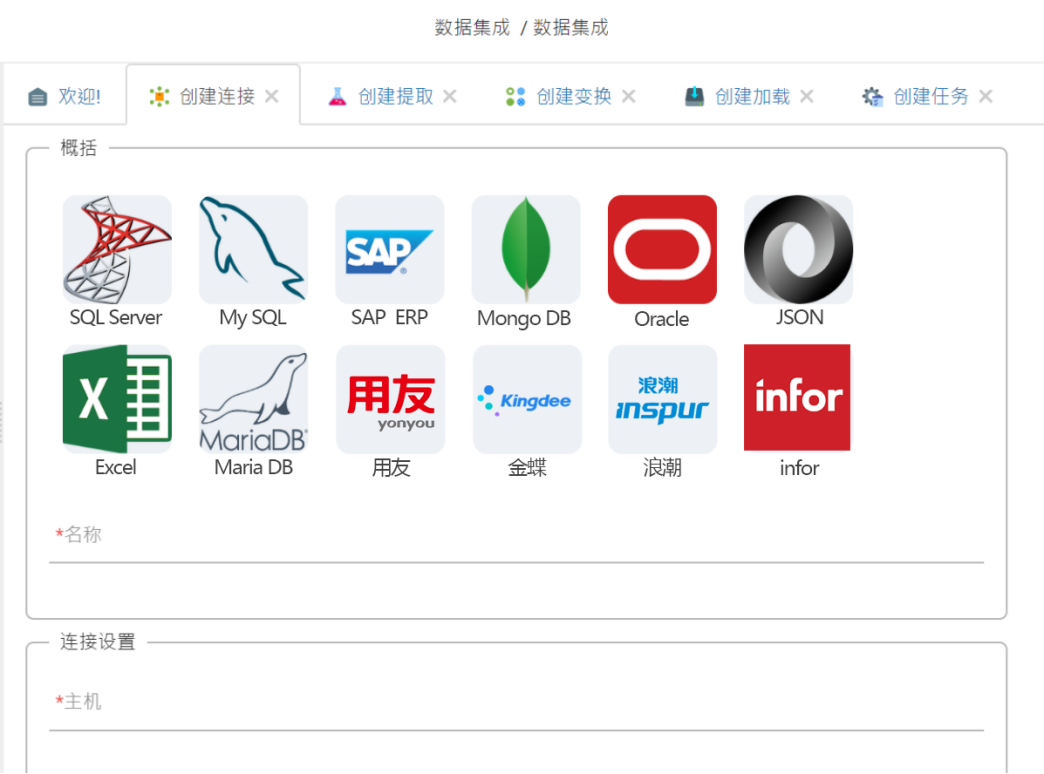This screenshot has height=774, width=1044.
Task: Click the 'SAP ERP' label text
Action: pyautogui.click(x=390, y=318)
